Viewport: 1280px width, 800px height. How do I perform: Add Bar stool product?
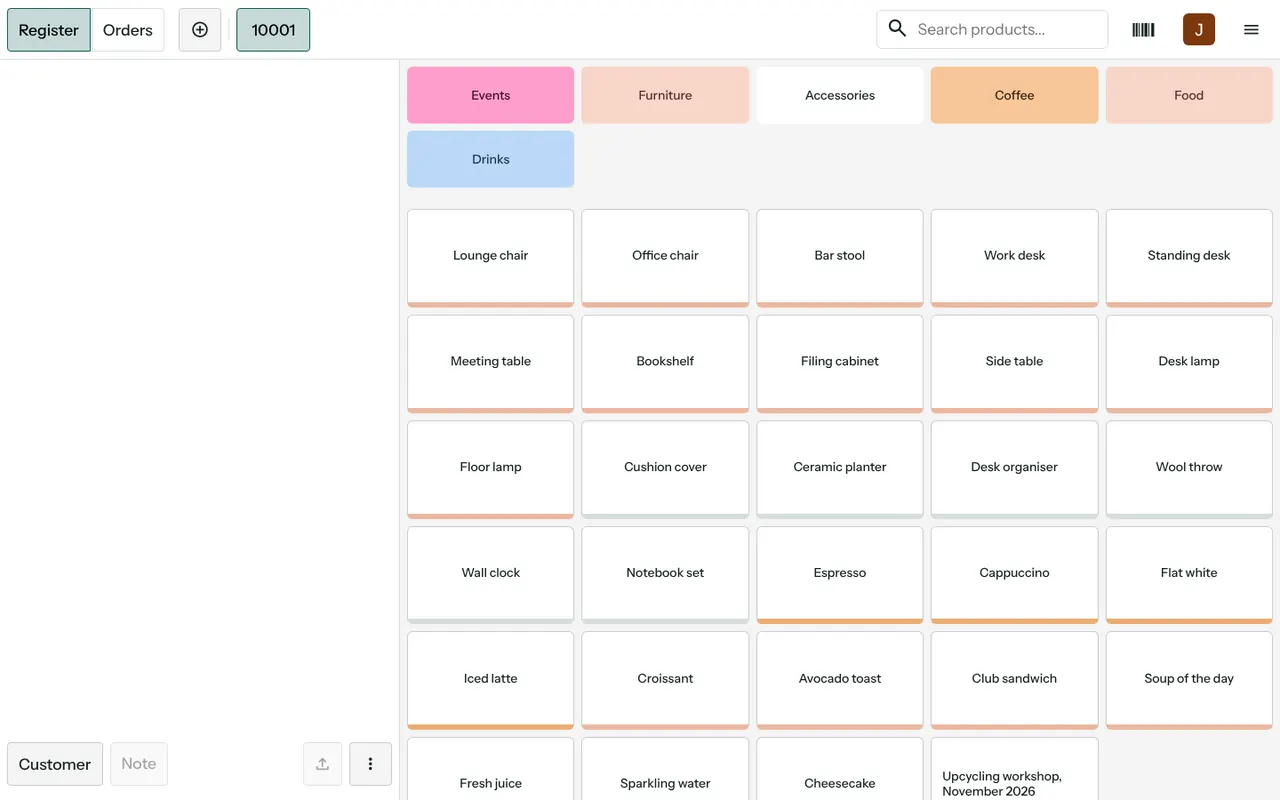pyautogui.click(x=840, y=256)
